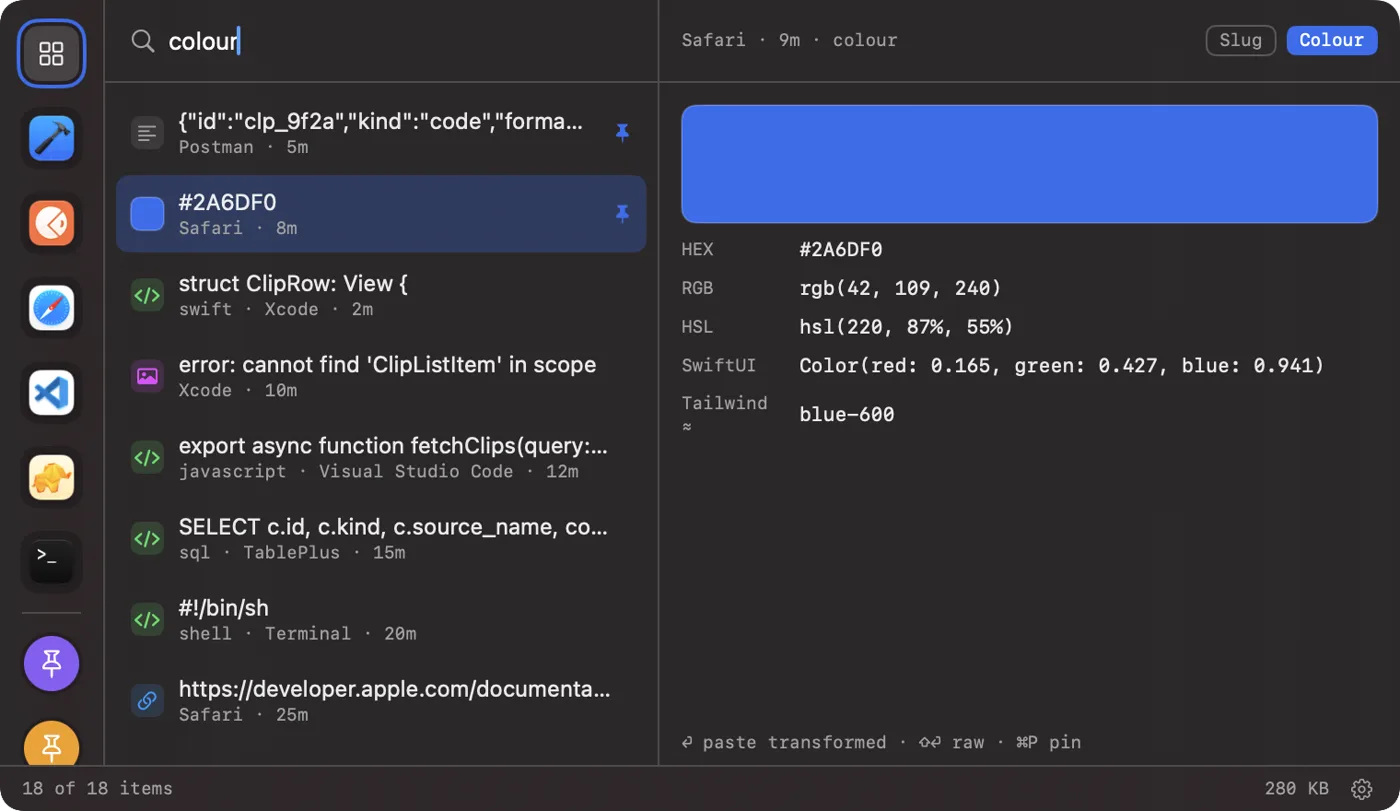Click the search magnifier icon

pos(143,41)
